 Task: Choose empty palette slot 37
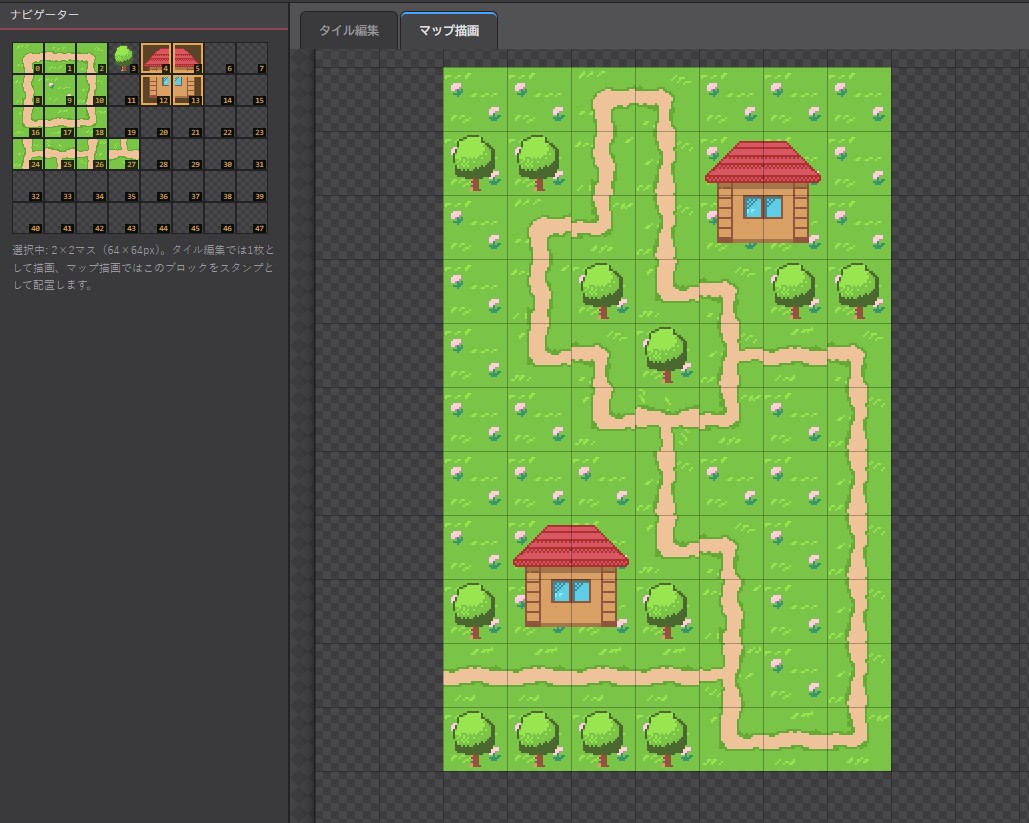[x=188, y=186]
